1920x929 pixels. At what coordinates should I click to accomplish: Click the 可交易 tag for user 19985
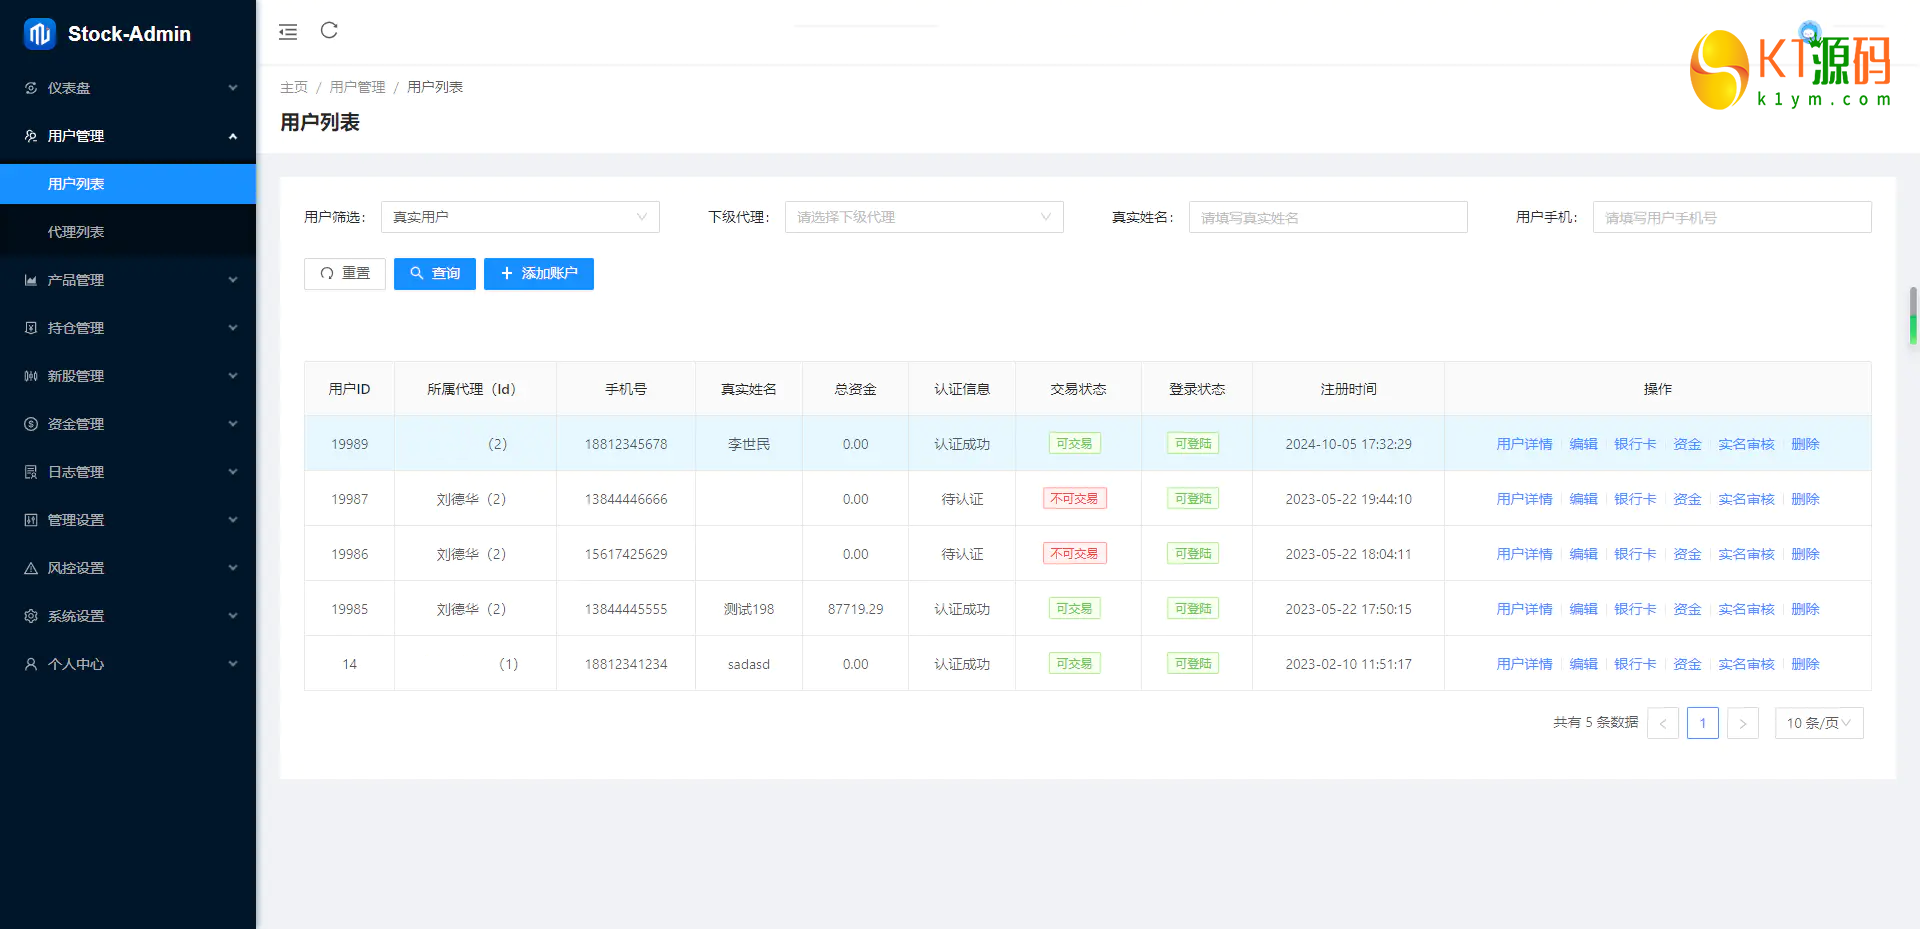coord(1075,609)
